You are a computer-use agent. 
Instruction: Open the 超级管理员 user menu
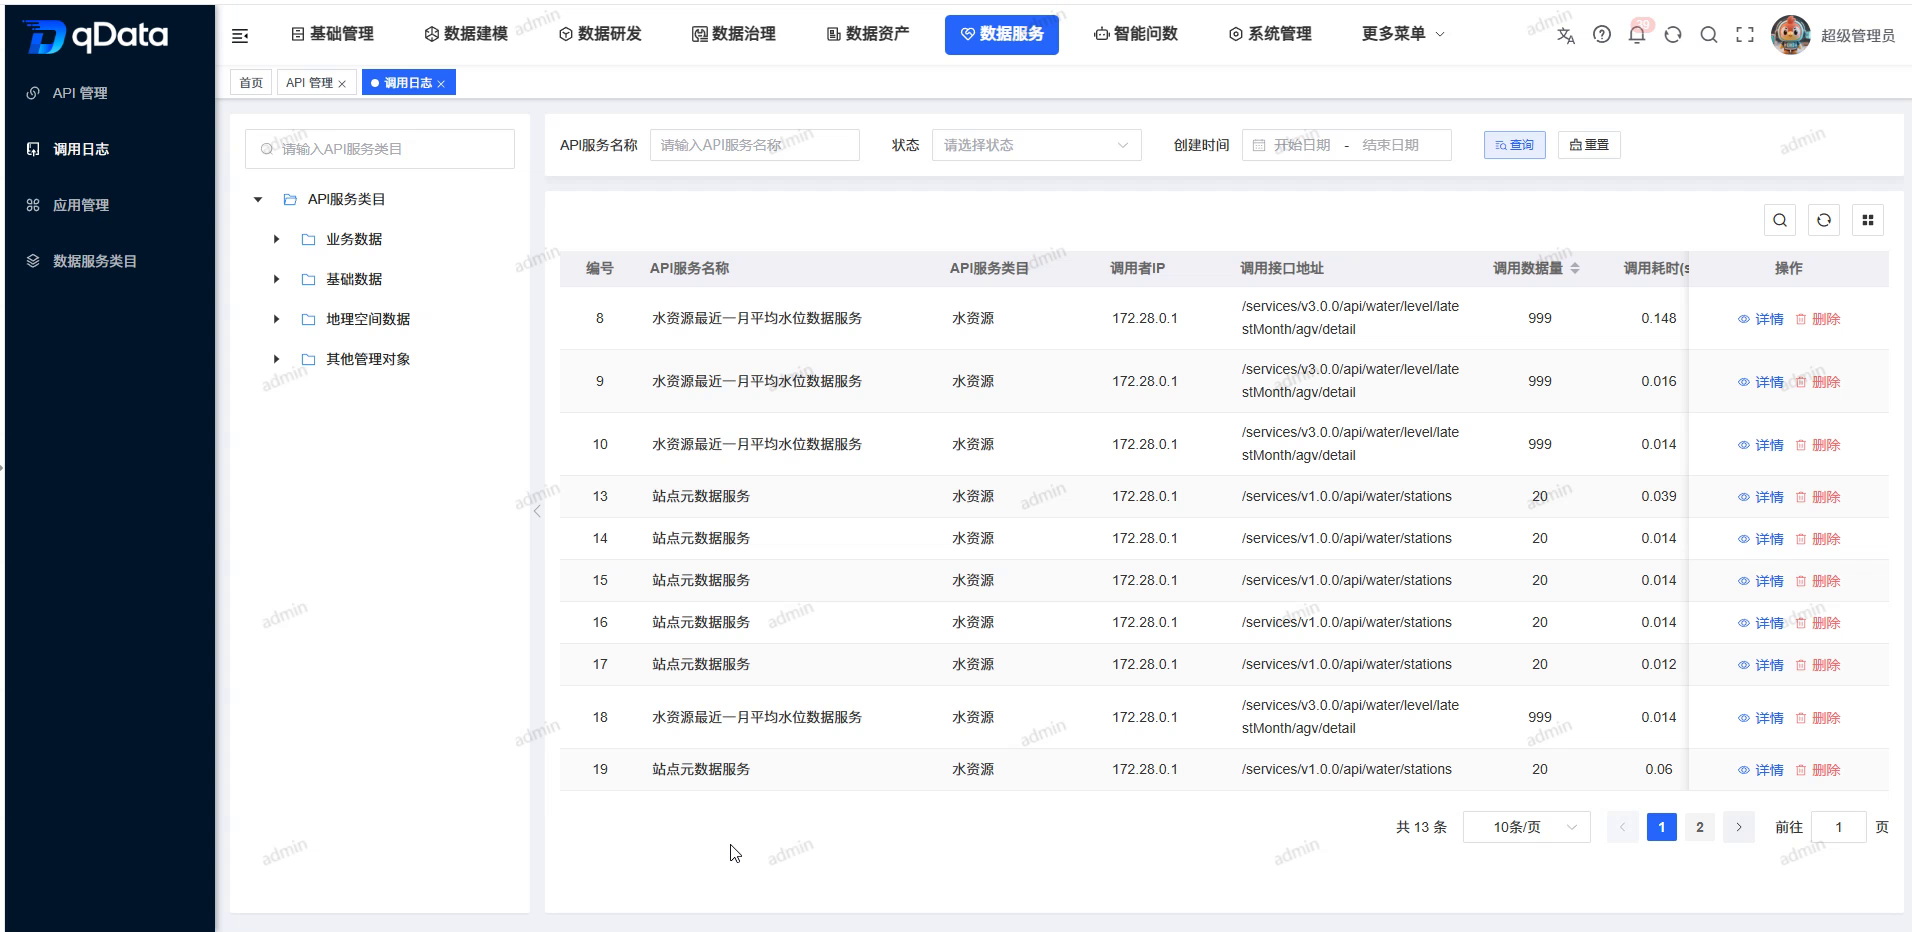(1857, 36)
